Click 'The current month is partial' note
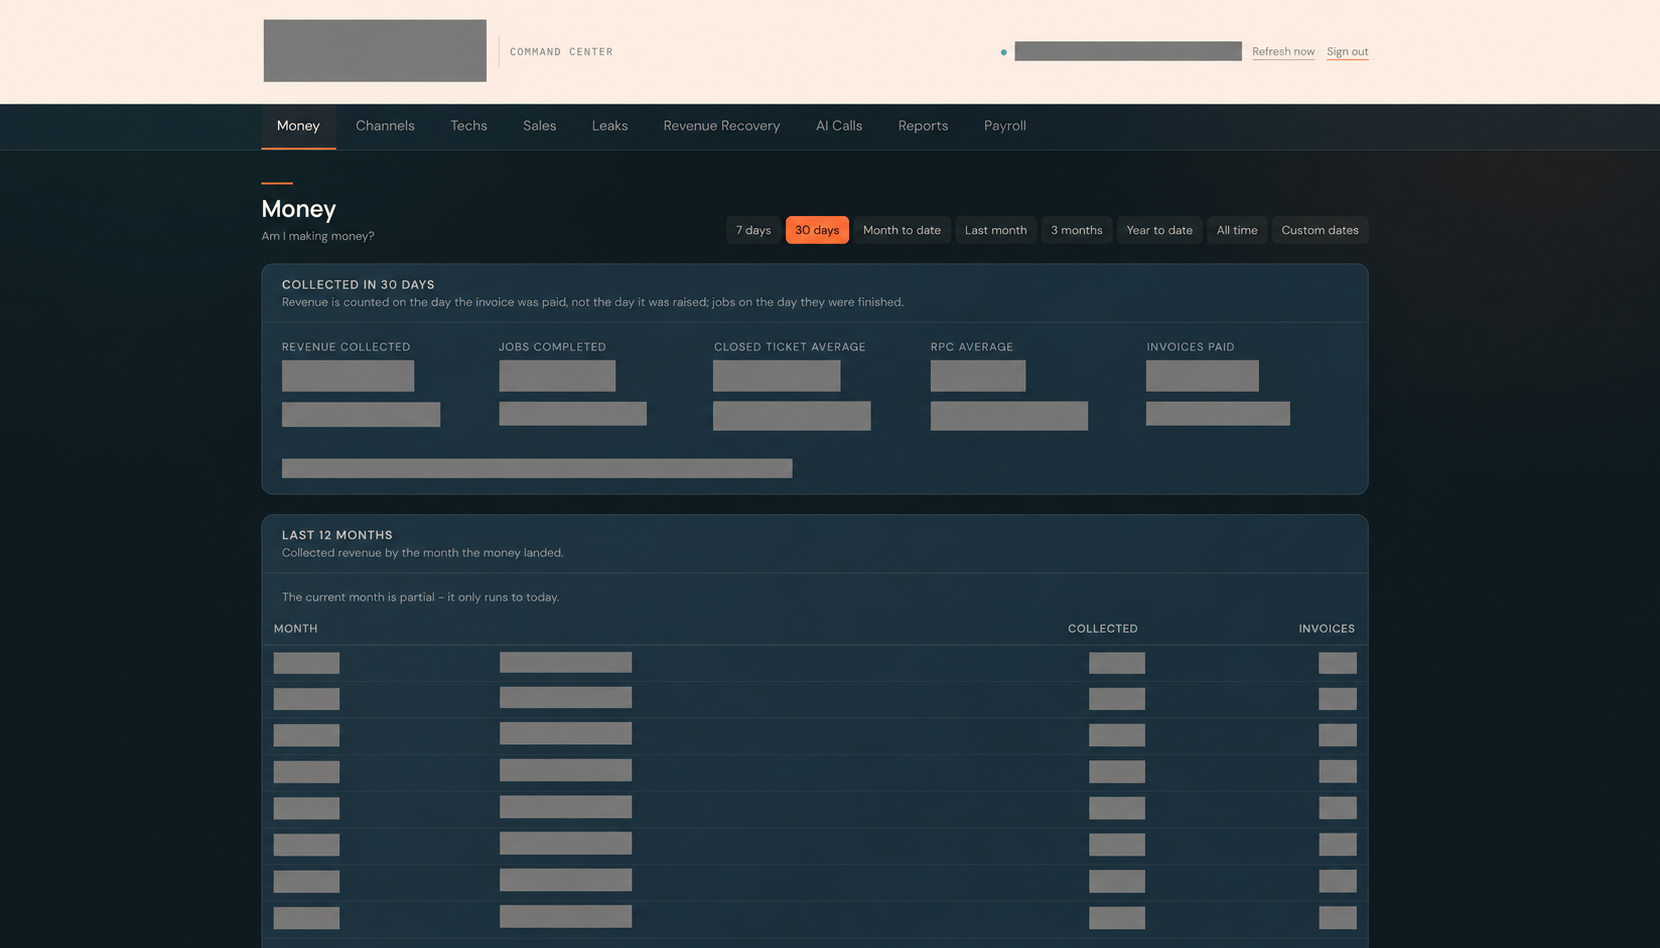1660x948 pixels. (x=420, y=597)
